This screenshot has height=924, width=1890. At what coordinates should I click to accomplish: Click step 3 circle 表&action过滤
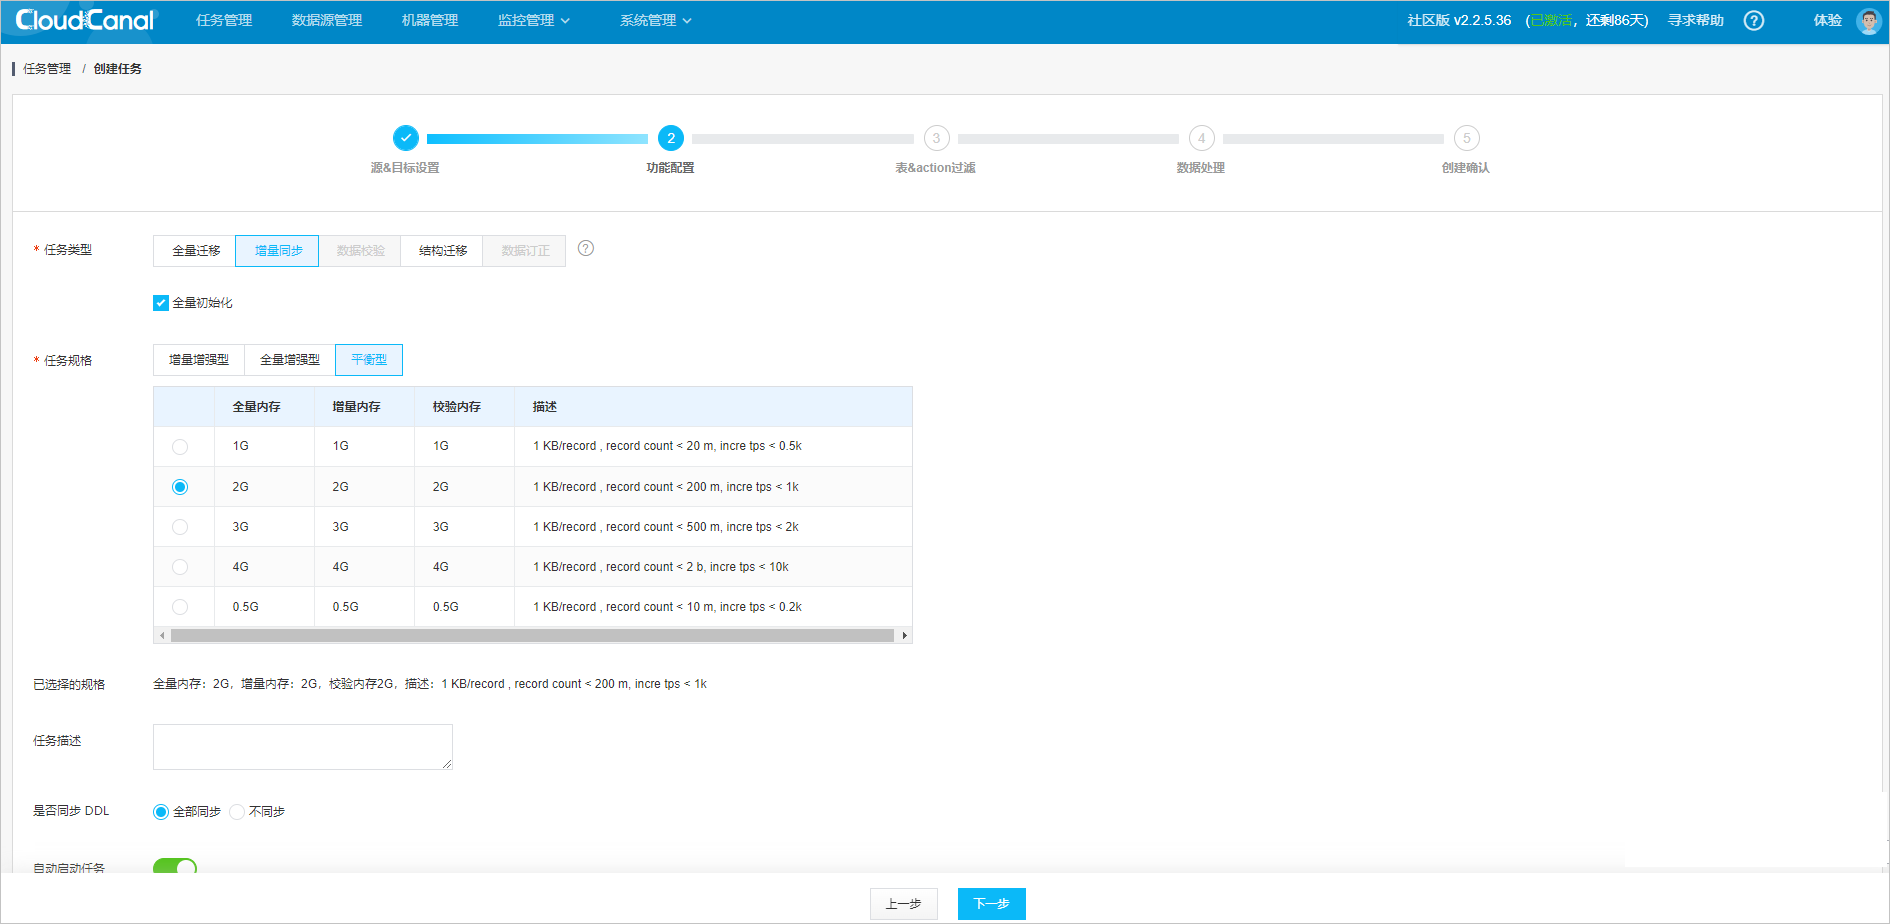coord(936,138)
